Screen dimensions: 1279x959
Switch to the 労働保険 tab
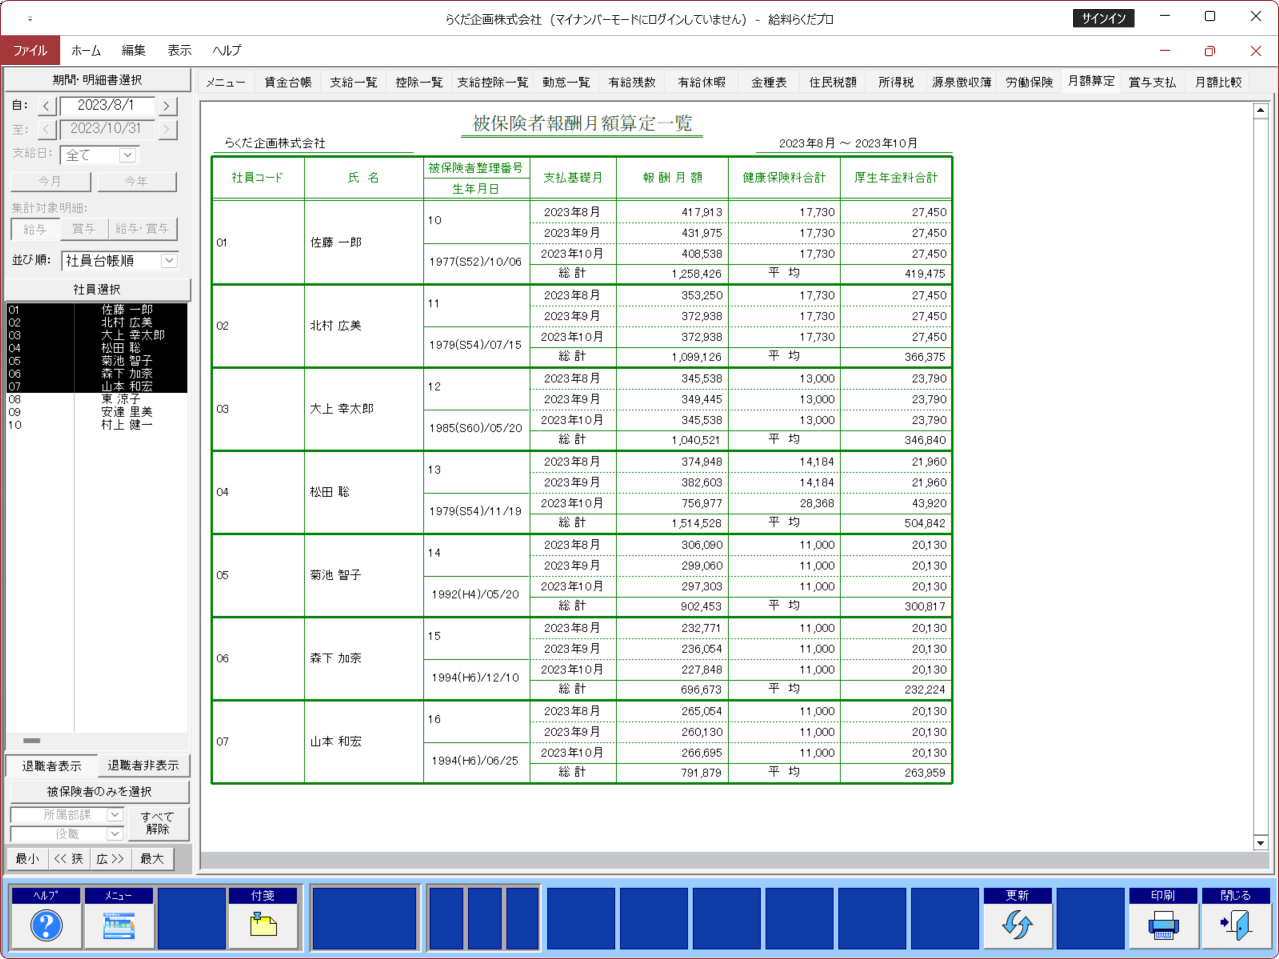click(x=1030, y=82)
